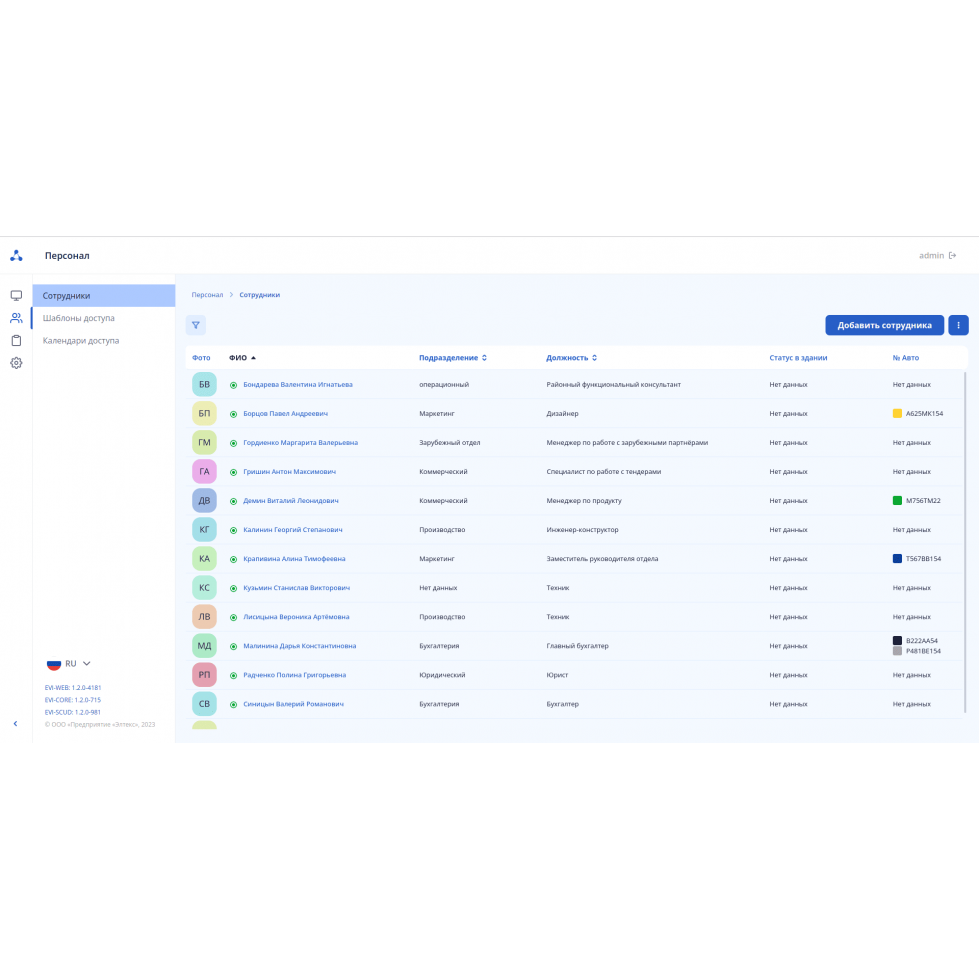Click the БВ avatar thumbnail
Screen dimensions: 980x980
tap(204, 384)
